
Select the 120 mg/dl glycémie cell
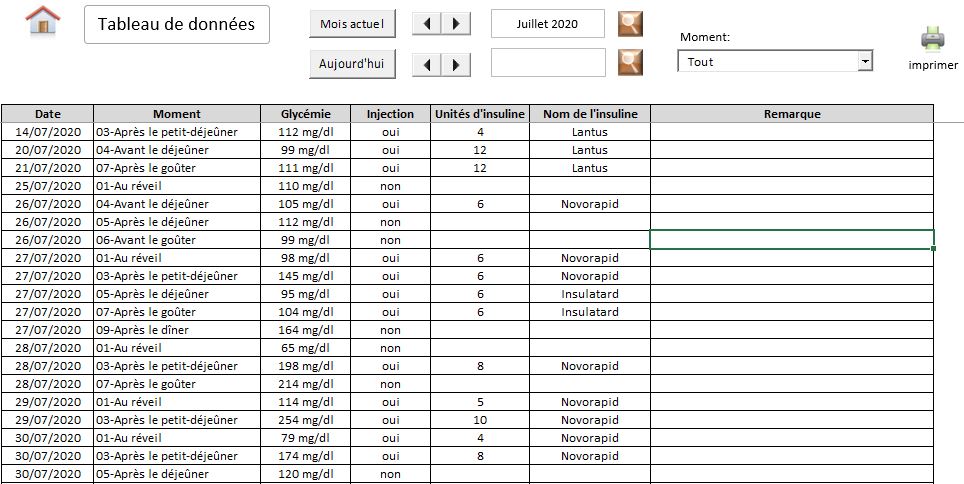pyautogui.click(x=306, y=474)
